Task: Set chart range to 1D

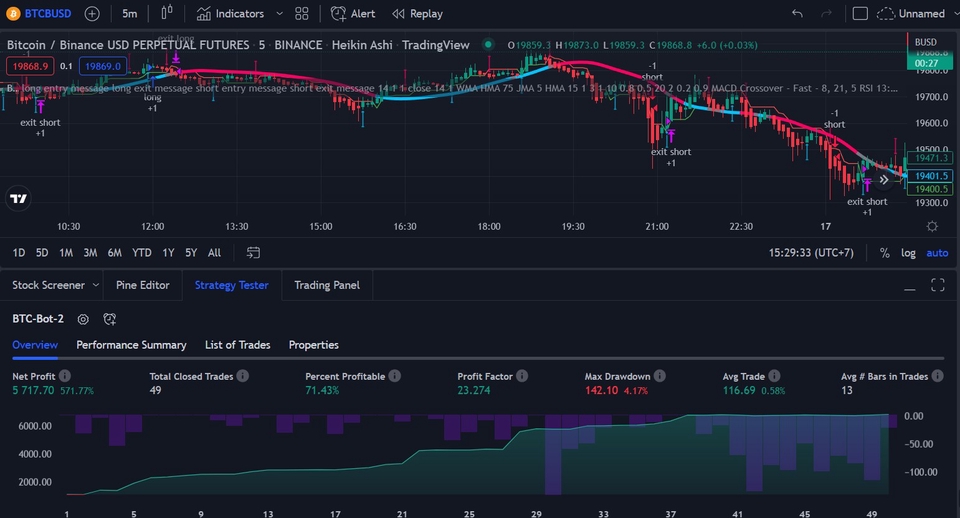Action: point(19,253)
